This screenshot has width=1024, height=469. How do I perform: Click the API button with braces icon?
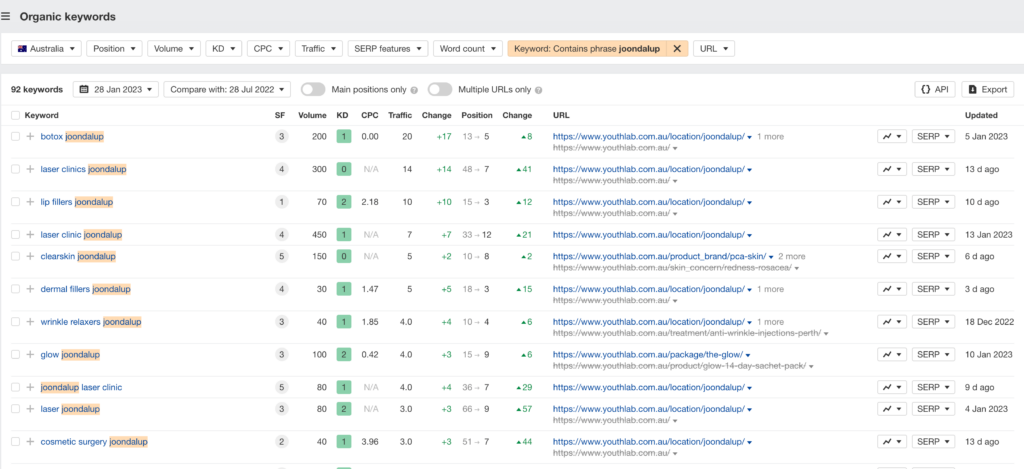point(934,89)
